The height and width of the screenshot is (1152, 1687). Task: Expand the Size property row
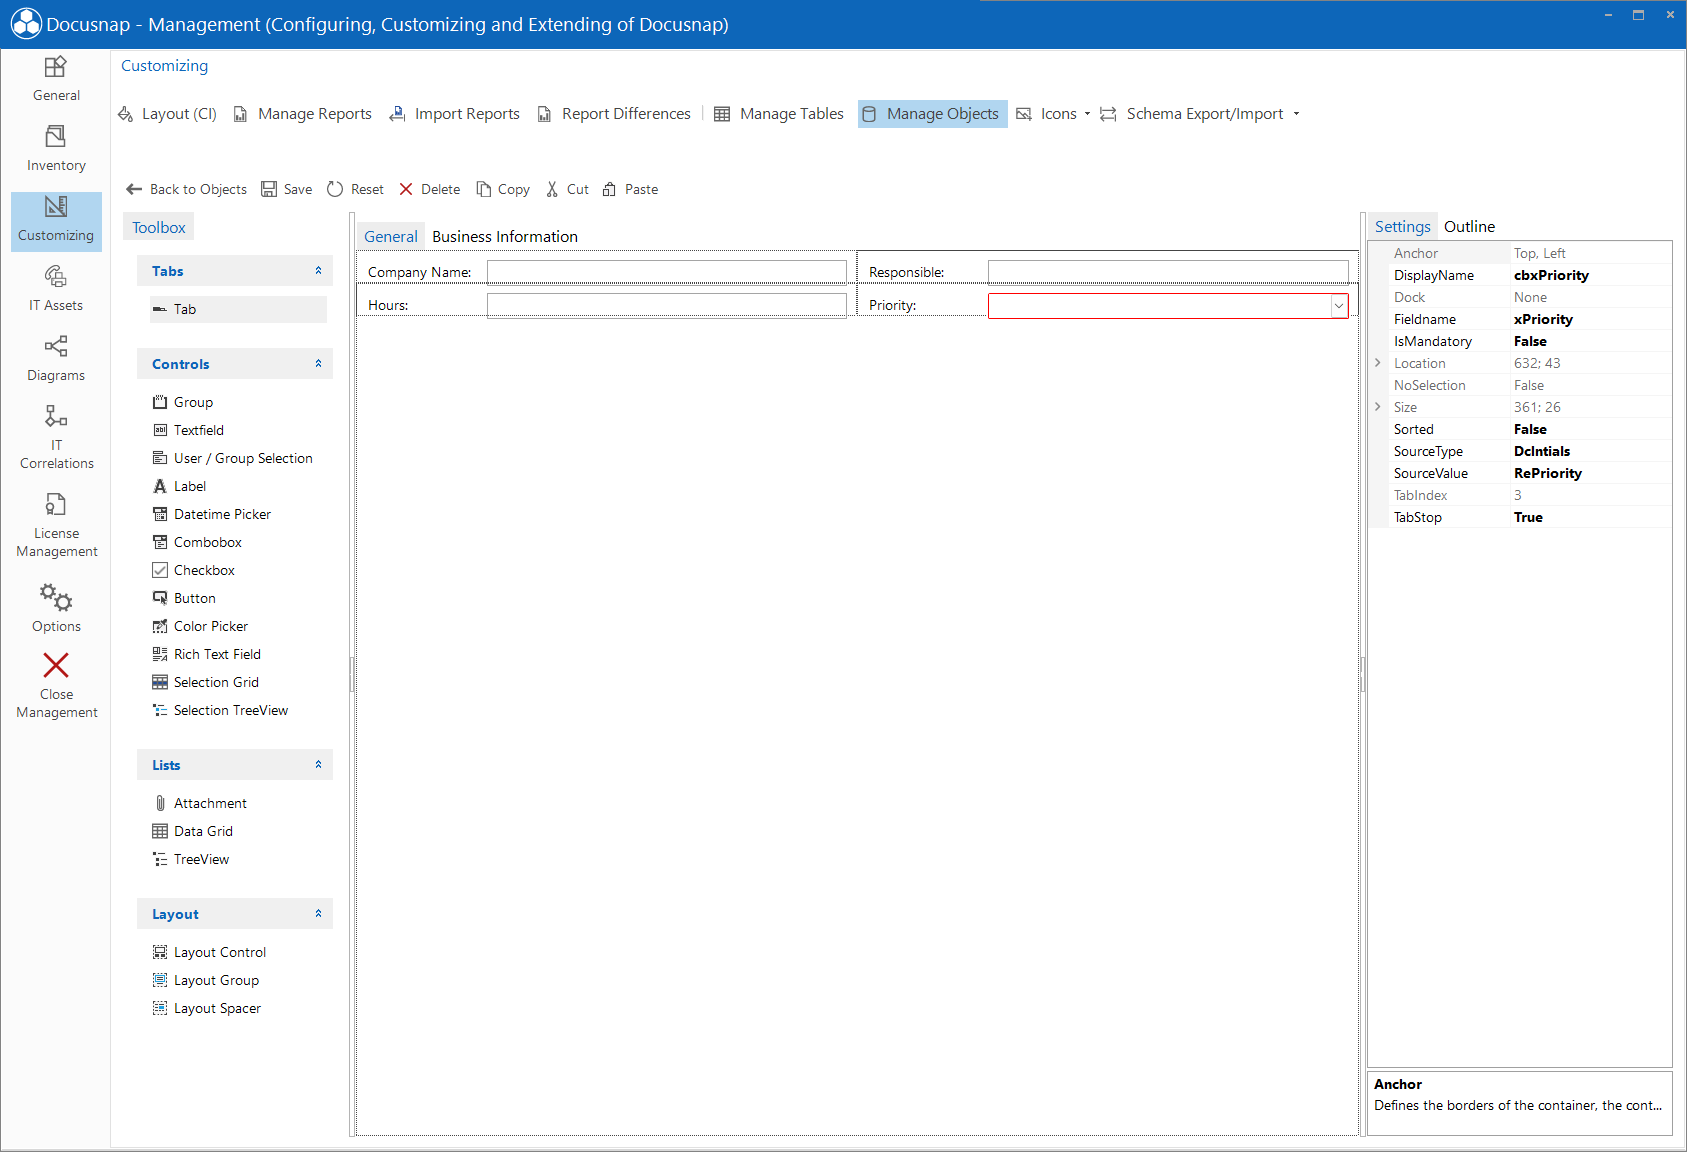[1378, 407]
